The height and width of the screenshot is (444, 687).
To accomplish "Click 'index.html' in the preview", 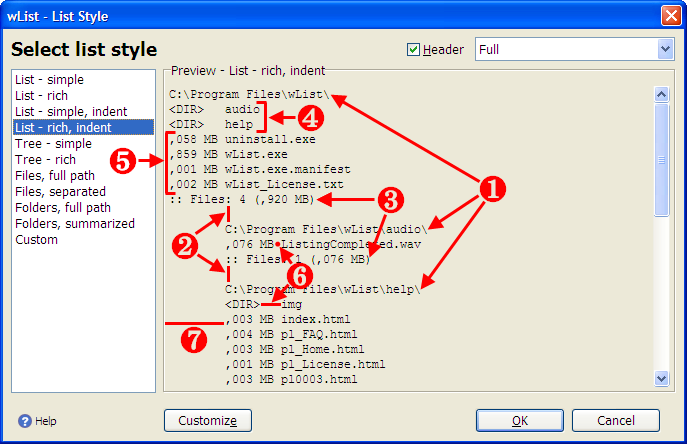I will point(315,319).
